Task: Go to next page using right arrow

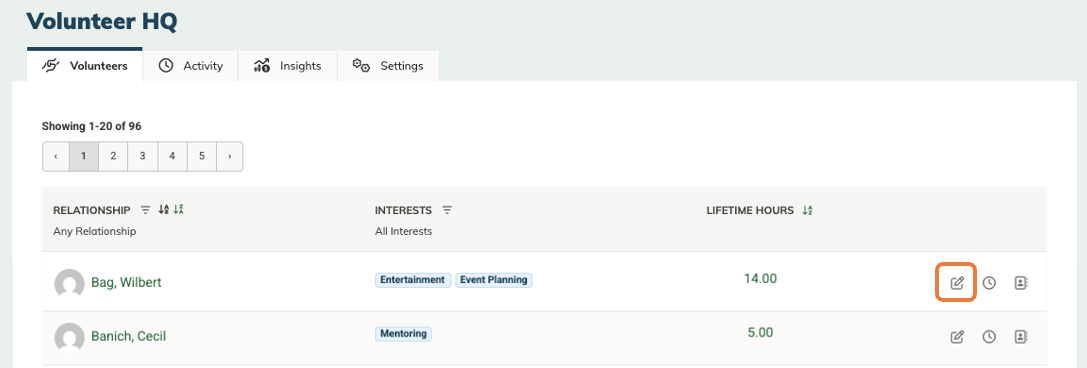Action: point(229,157)
